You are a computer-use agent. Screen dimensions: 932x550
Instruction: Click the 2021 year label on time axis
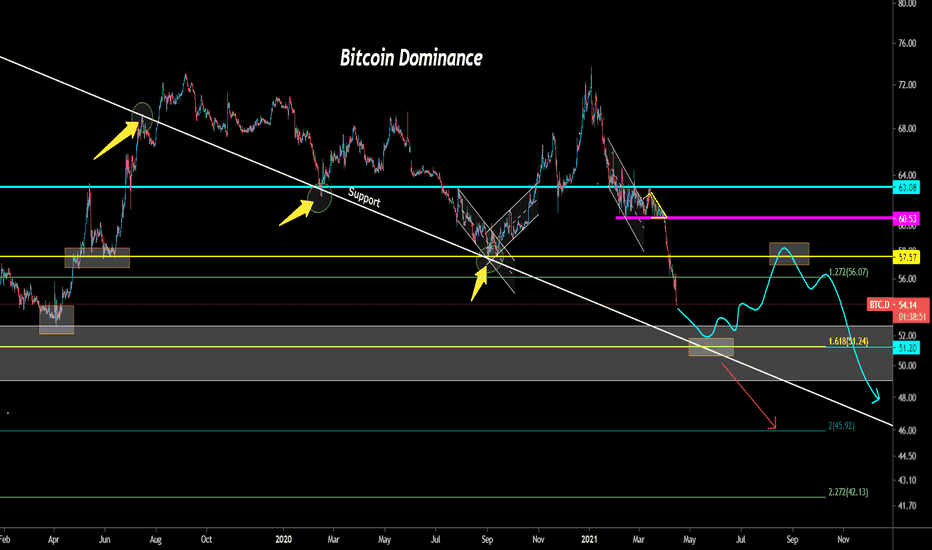[589, 540]
